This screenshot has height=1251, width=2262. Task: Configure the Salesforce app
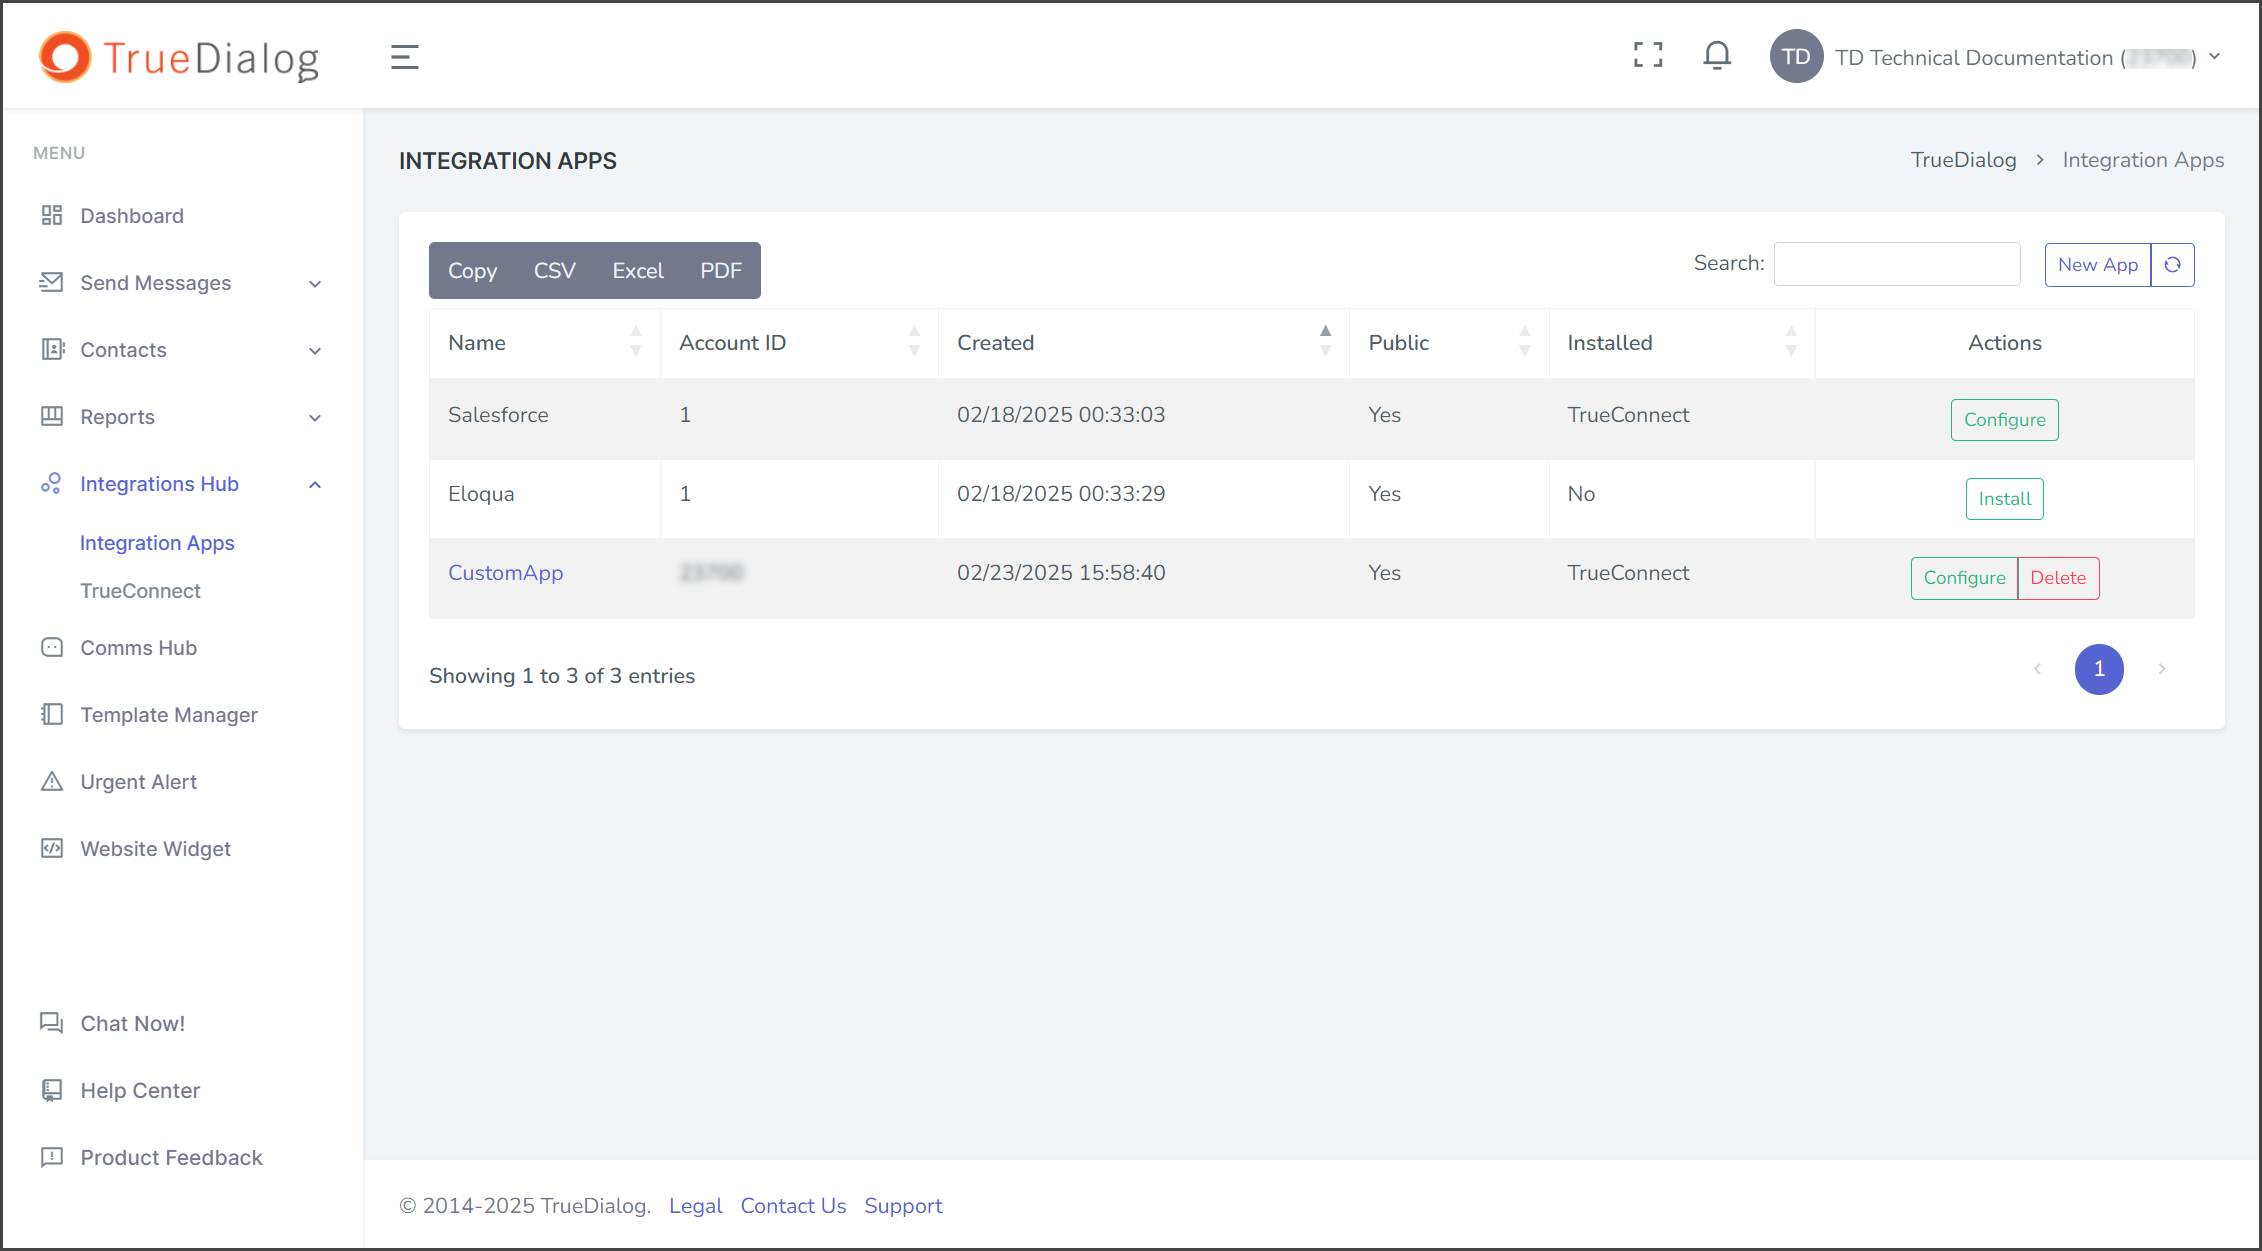2005,420
